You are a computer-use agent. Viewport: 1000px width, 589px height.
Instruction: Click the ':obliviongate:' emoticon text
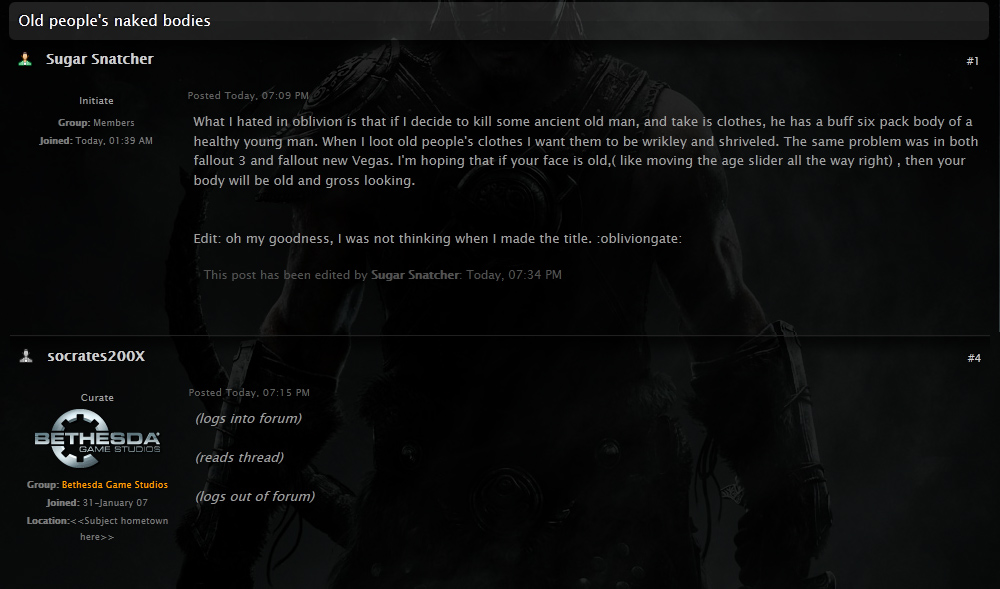tap(639, 239)
